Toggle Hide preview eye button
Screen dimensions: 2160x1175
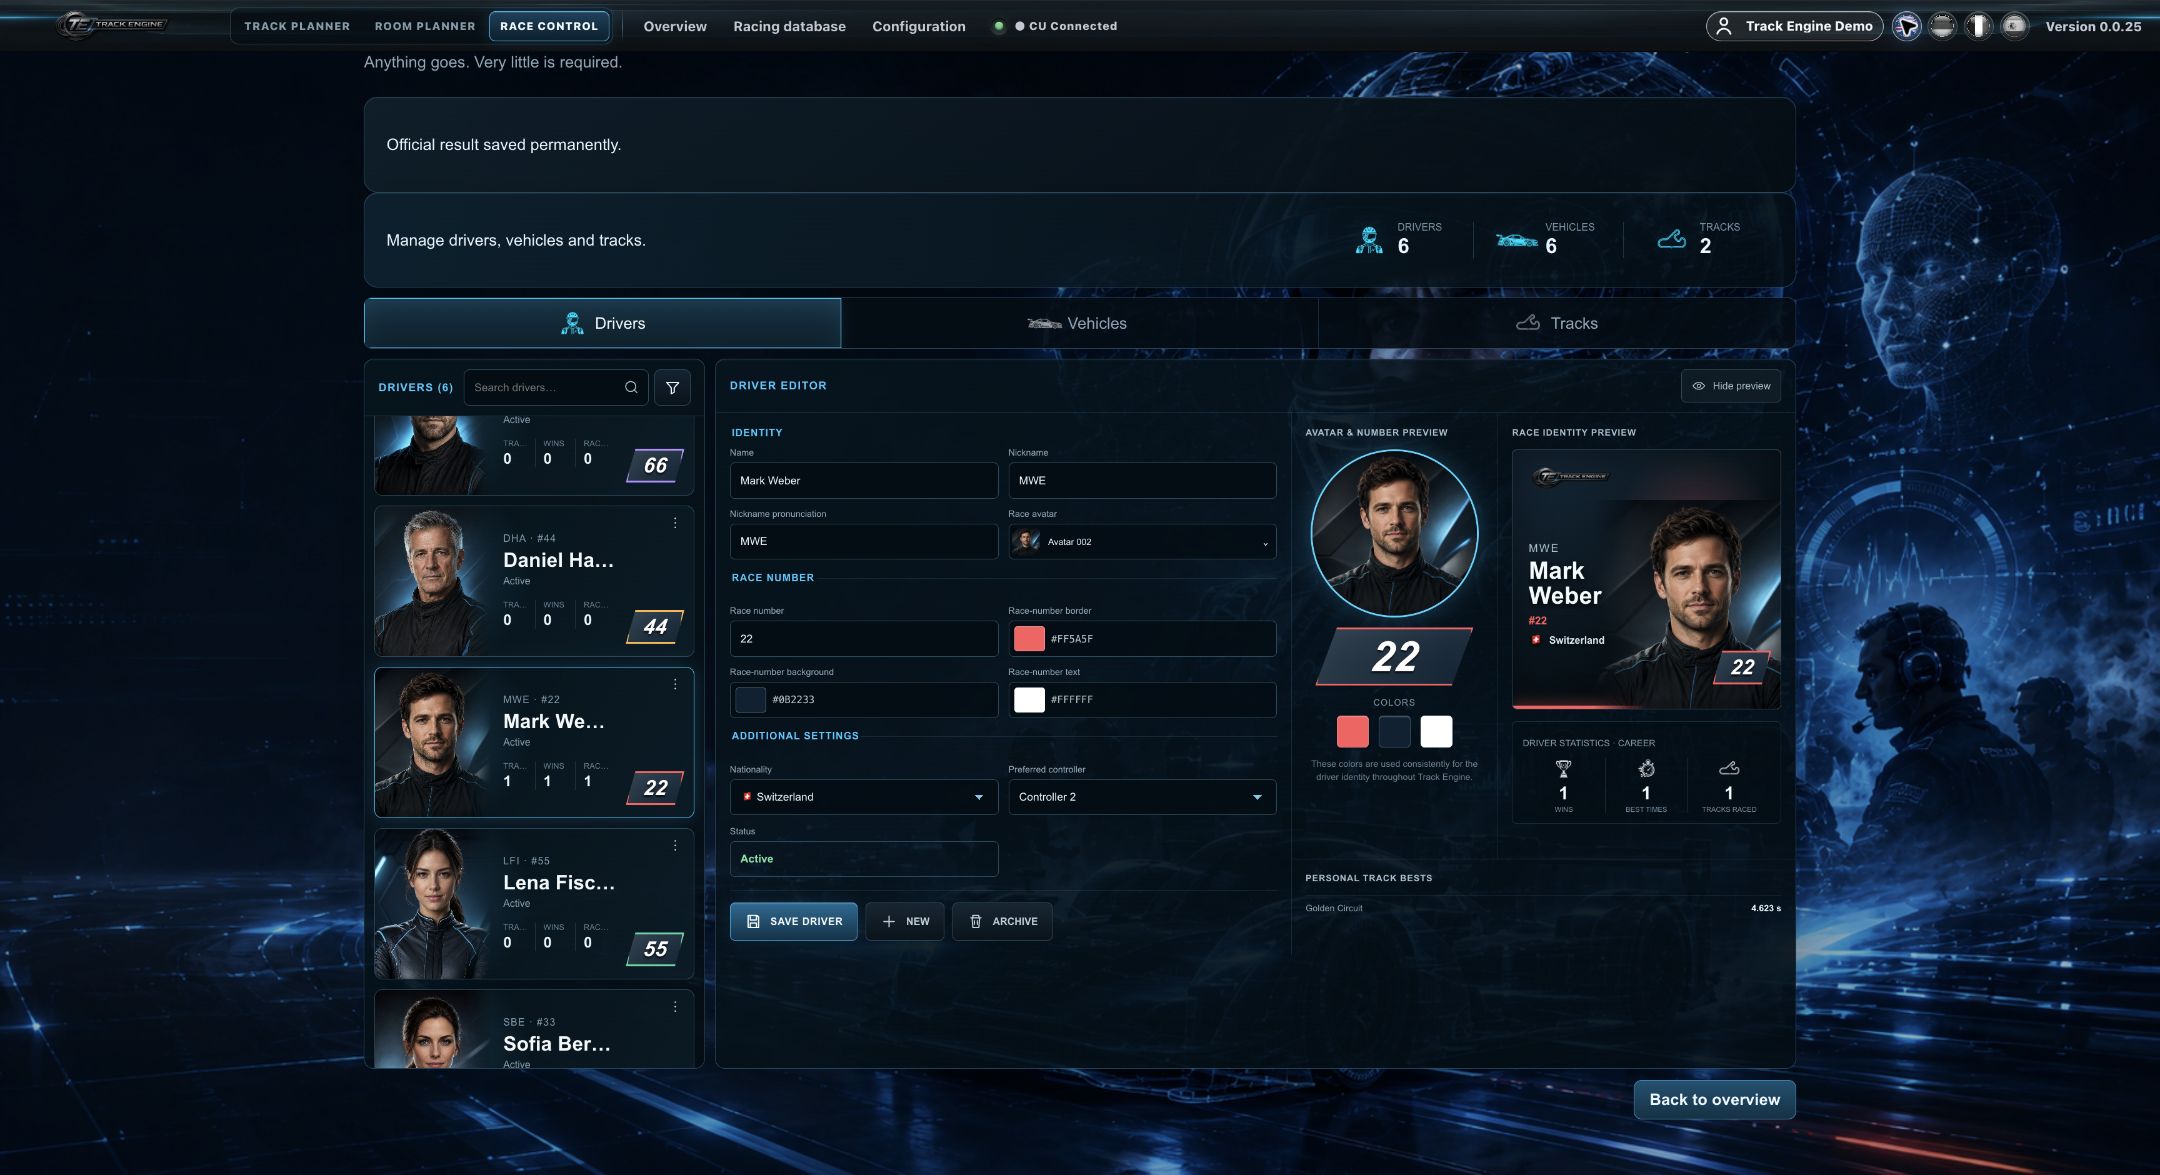coord(1730,386)
